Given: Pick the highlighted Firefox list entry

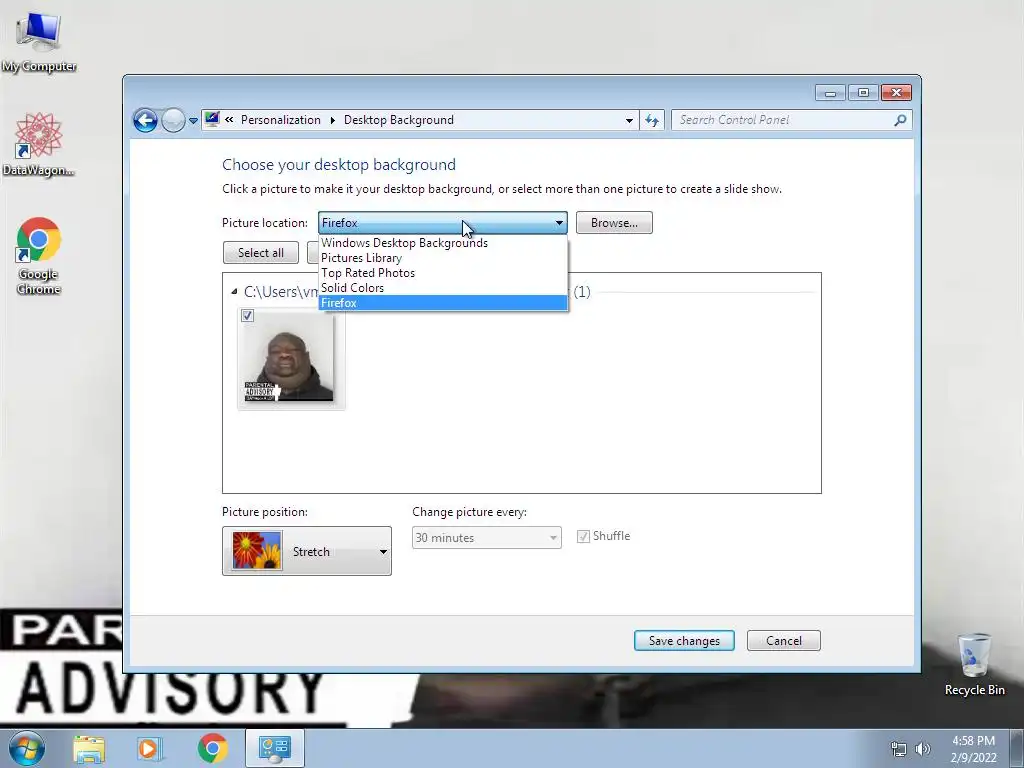Looking at the screenshot, I should pos(443,303).
